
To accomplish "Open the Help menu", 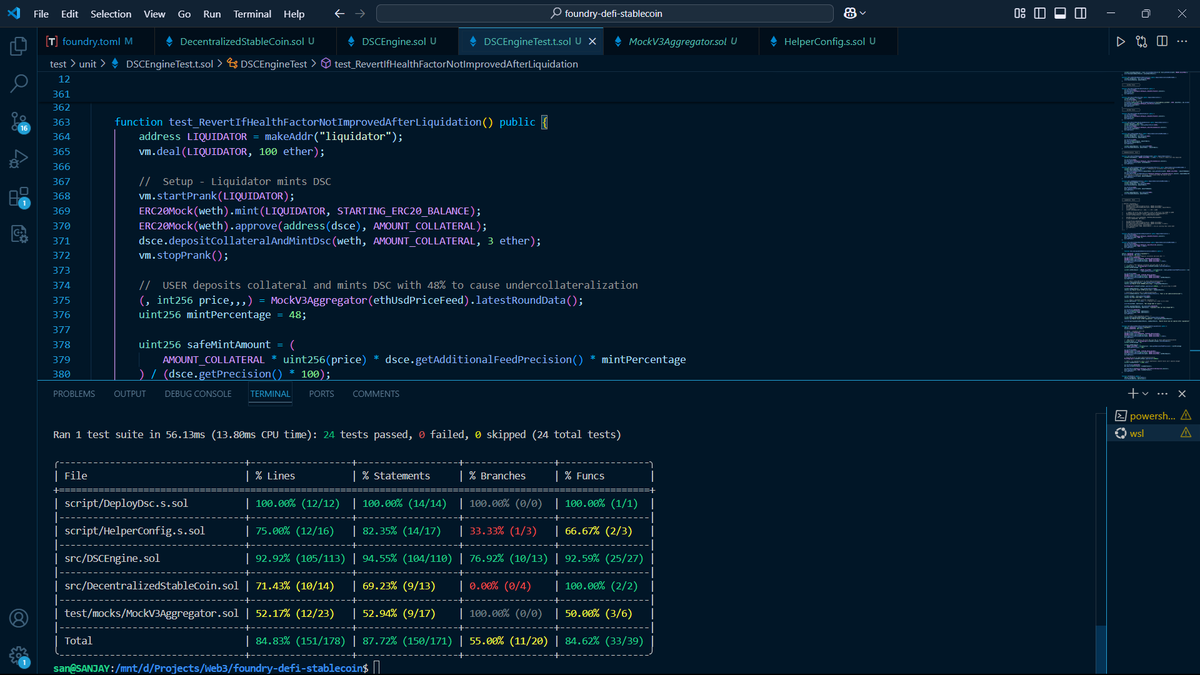I will 294,14.
